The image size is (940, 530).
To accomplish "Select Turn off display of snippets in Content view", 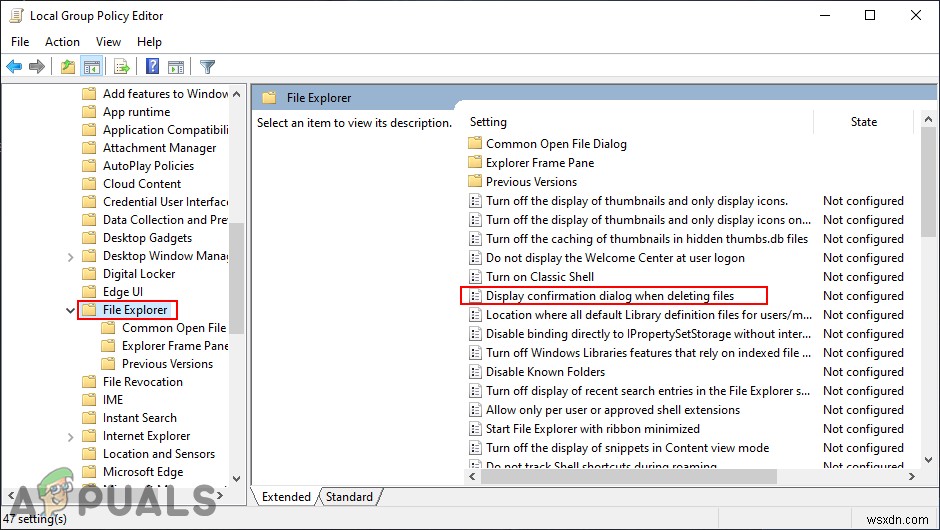I will tap(627, 448).
